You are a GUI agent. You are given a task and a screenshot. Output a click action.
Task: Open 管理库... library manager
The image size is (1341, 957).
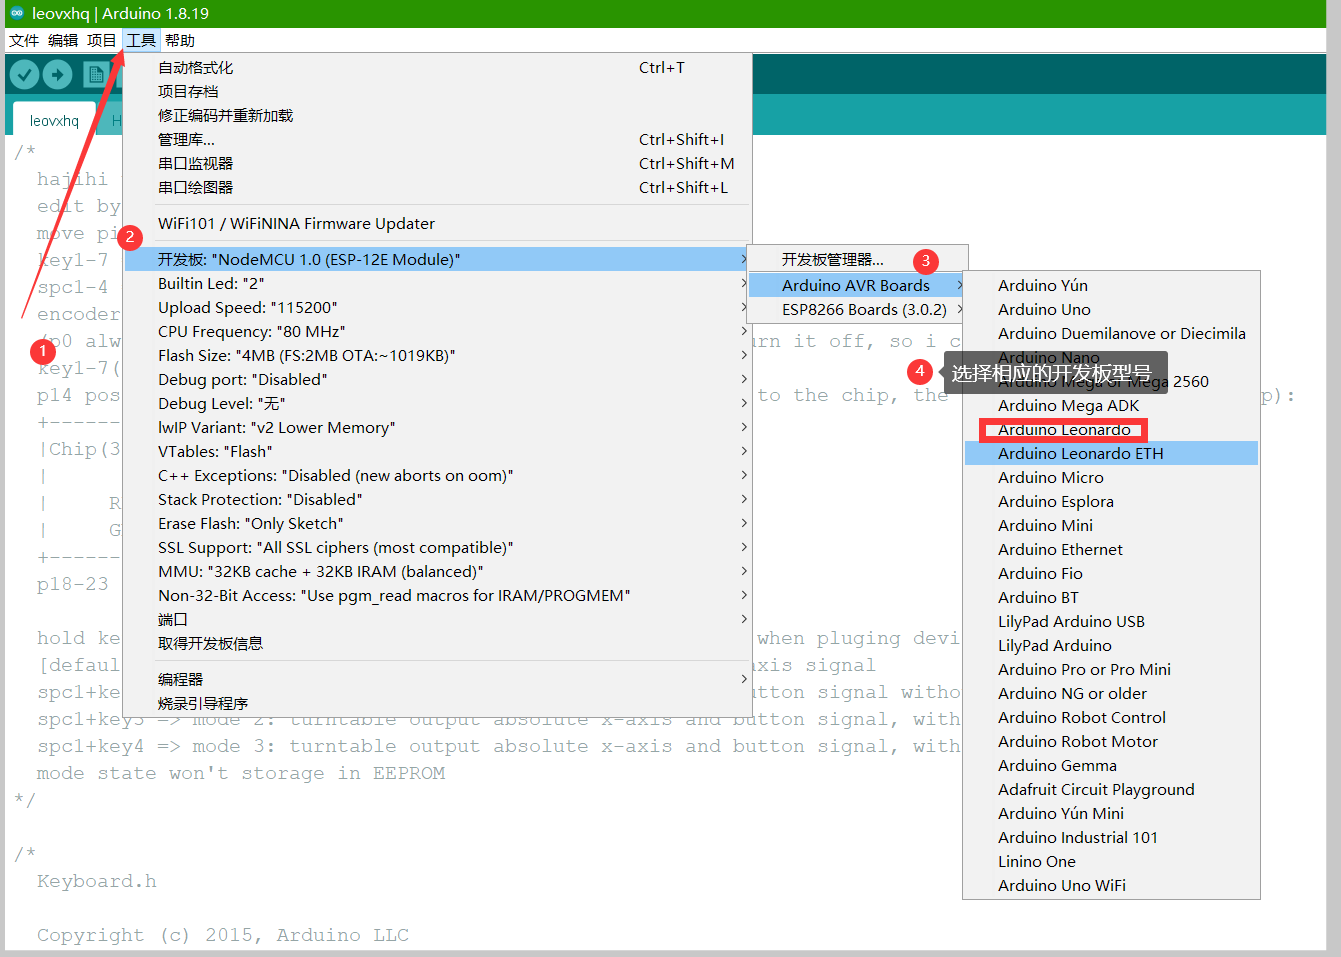(x=438, y=140)
